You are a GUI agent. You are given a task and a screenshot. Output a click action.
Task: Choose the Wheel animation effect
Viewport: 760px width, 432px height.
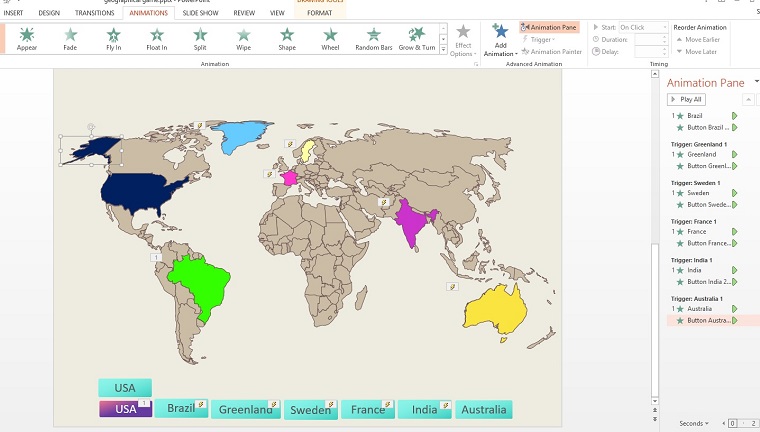click(330, 39)
